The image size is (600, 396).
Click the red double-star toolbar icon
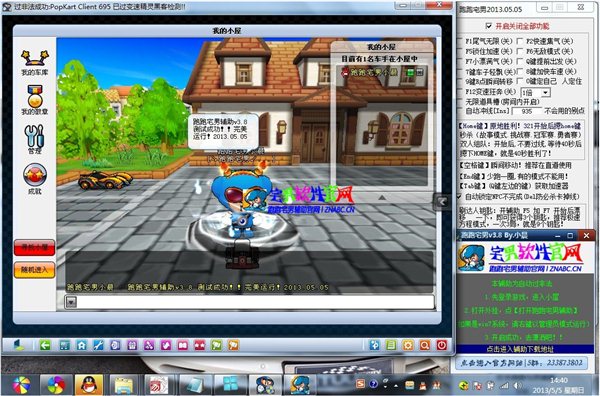[x=200, y=345]
